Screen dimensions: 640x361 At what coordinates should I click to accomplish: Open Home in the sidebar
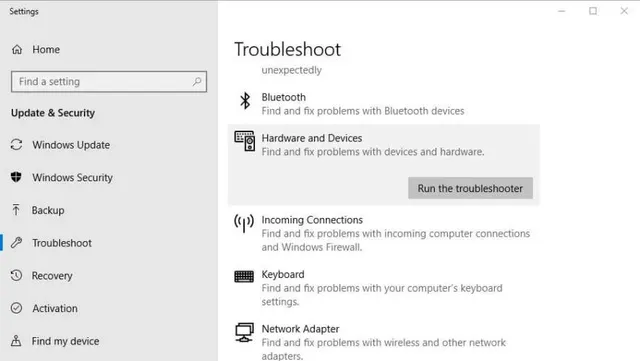(46, 49)
